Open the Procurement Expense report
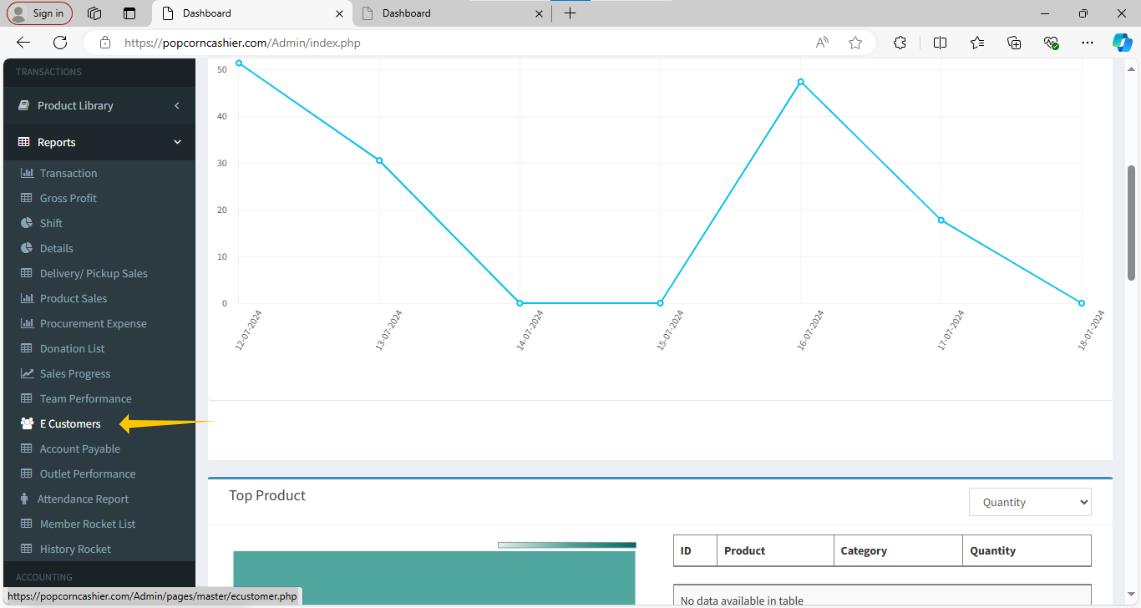Screen dimensions: 1141x608 (93, 324)
